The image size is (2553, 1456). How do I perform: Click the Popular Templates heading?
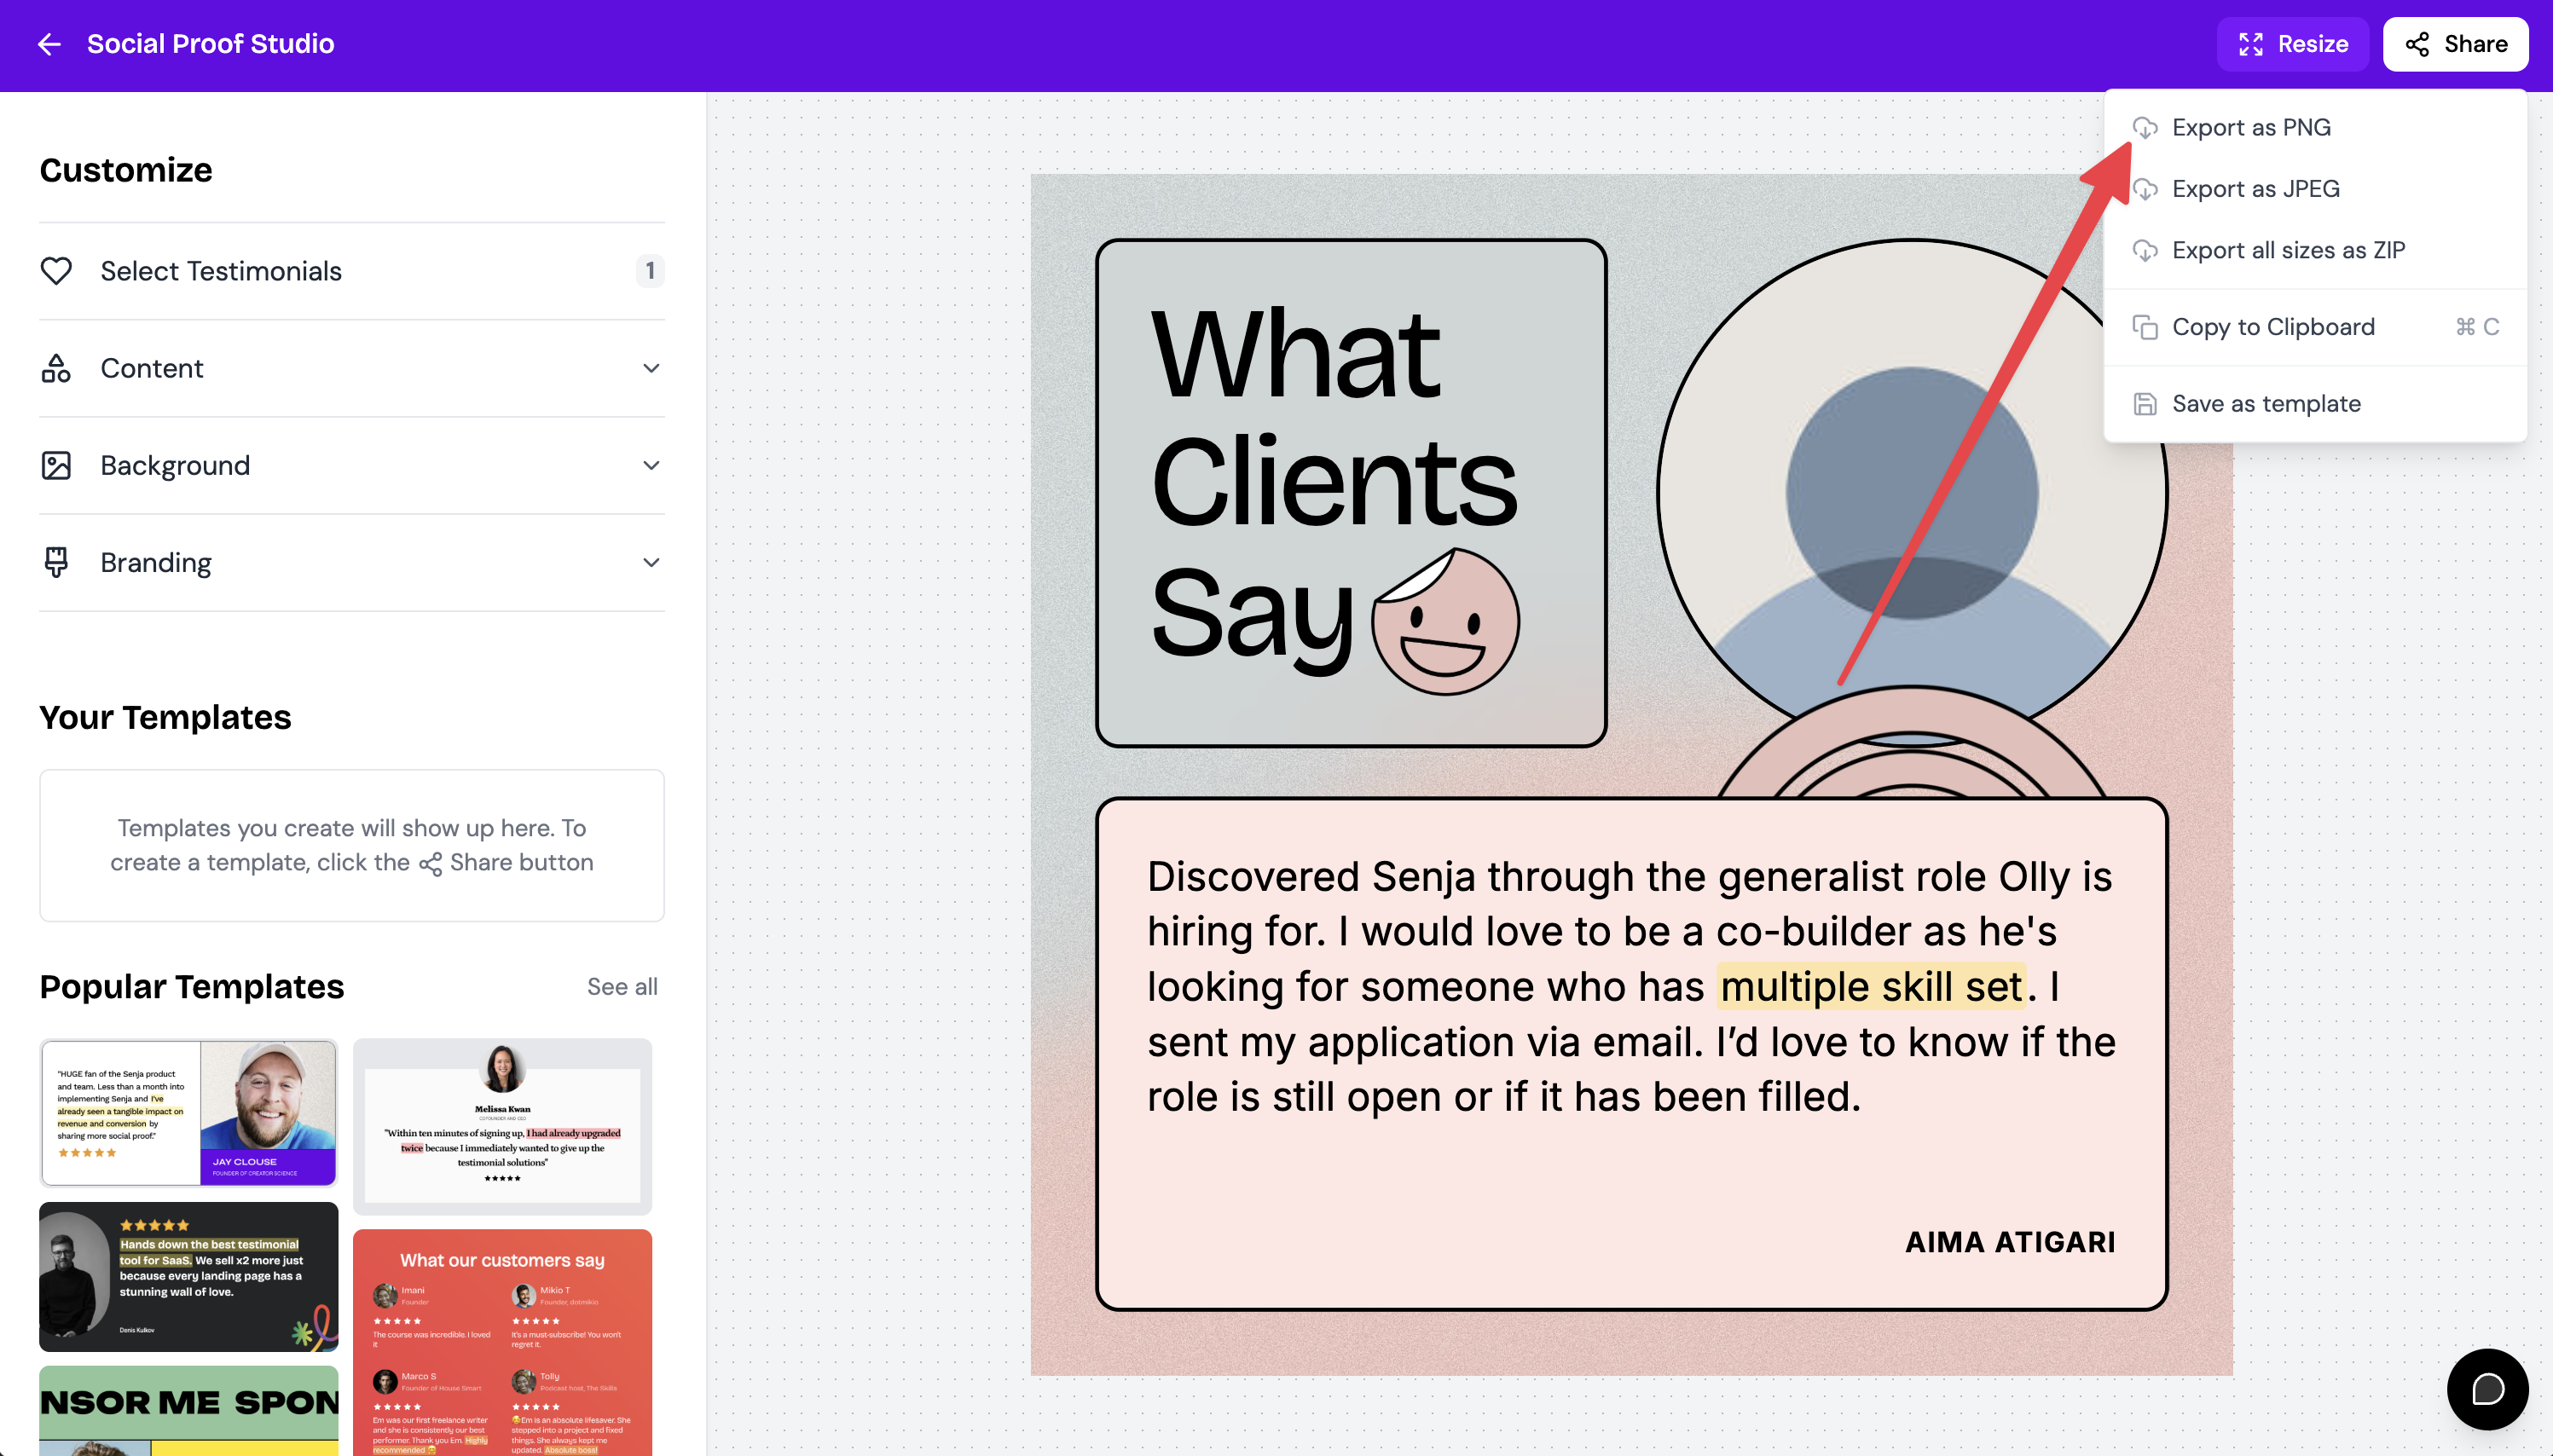[191, 986]
